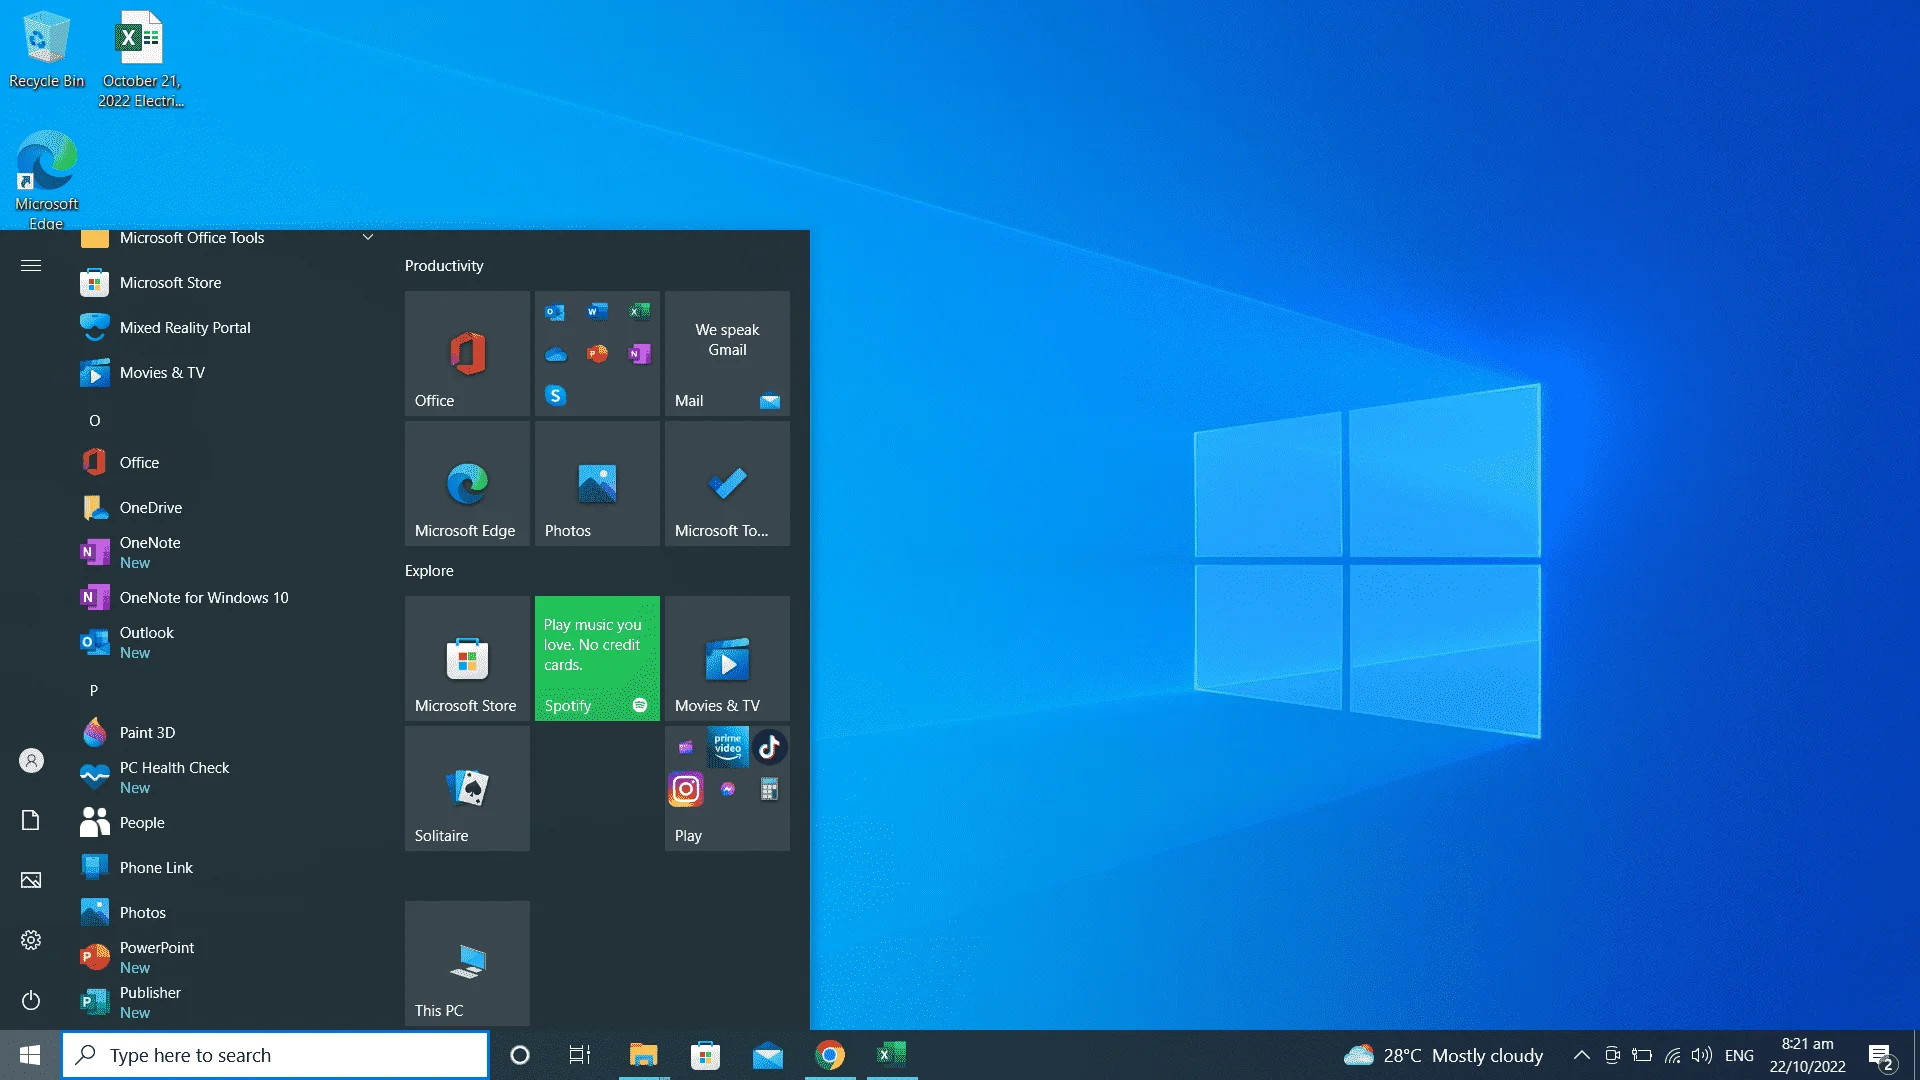
Task: Open Task View on the taskbar
Action: (x=580, y=1055)
